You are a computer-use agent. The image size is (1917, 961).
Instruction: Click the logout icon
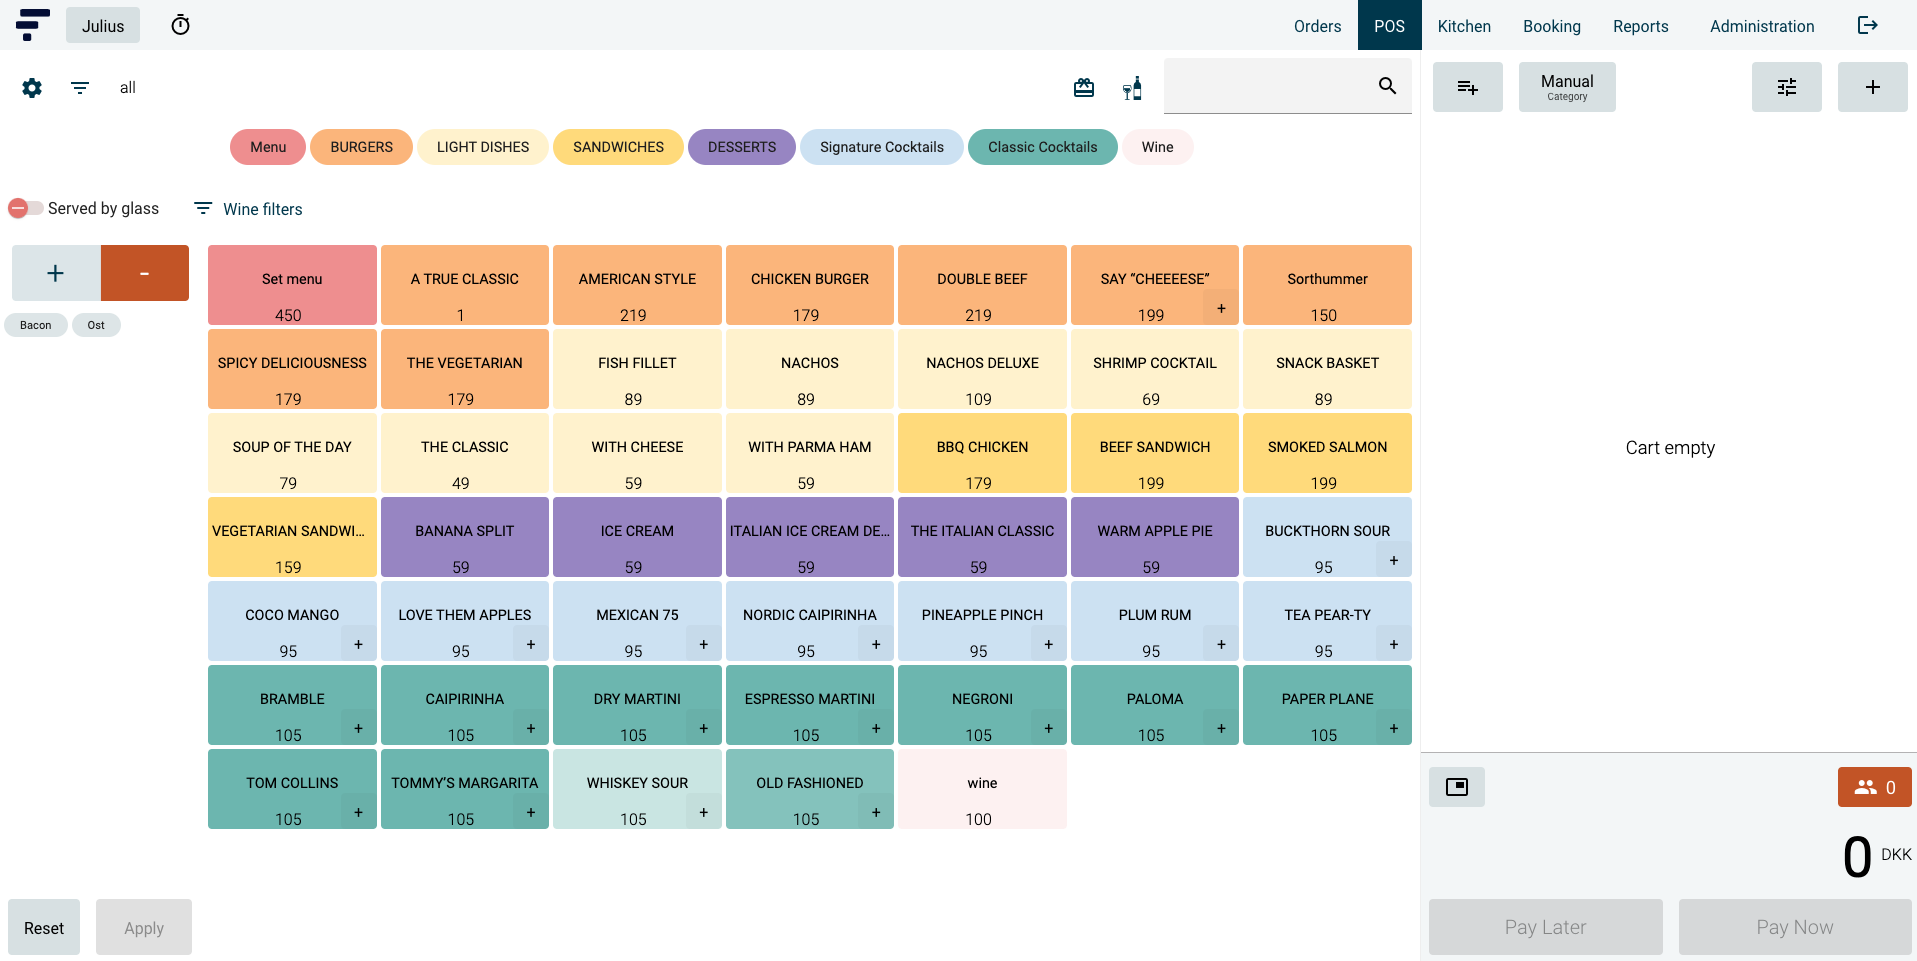(1867, 25)
